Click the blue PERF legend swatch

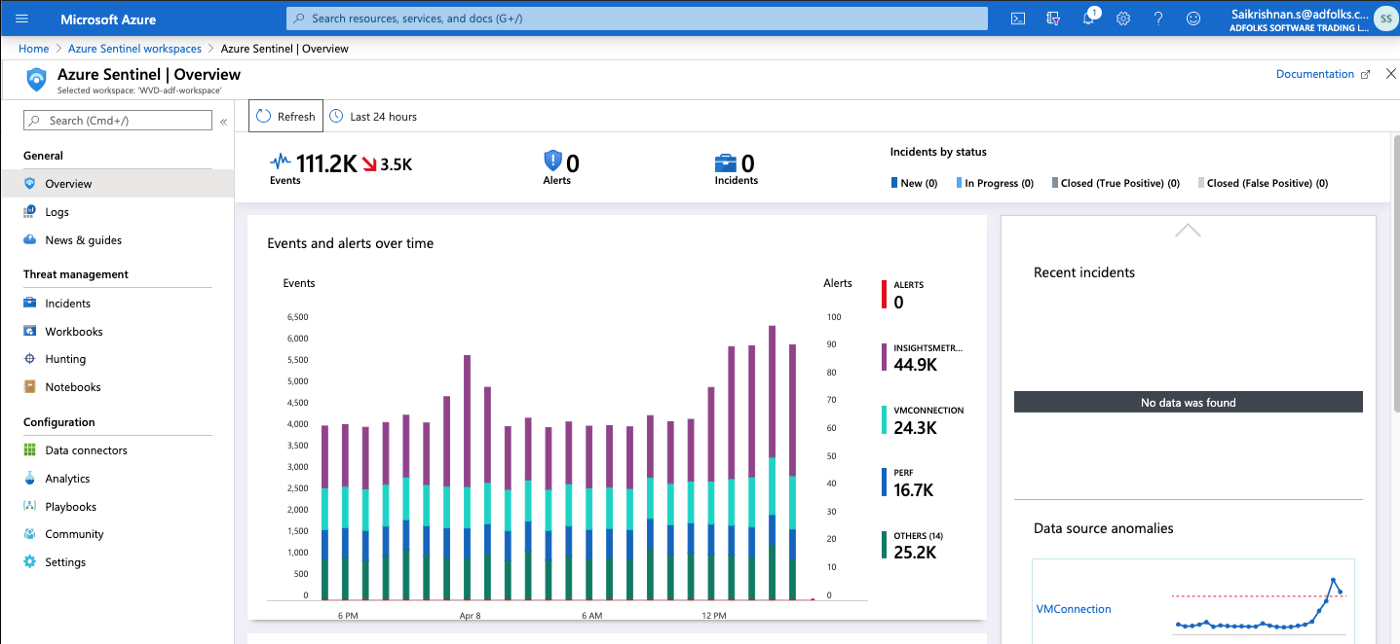884,482
